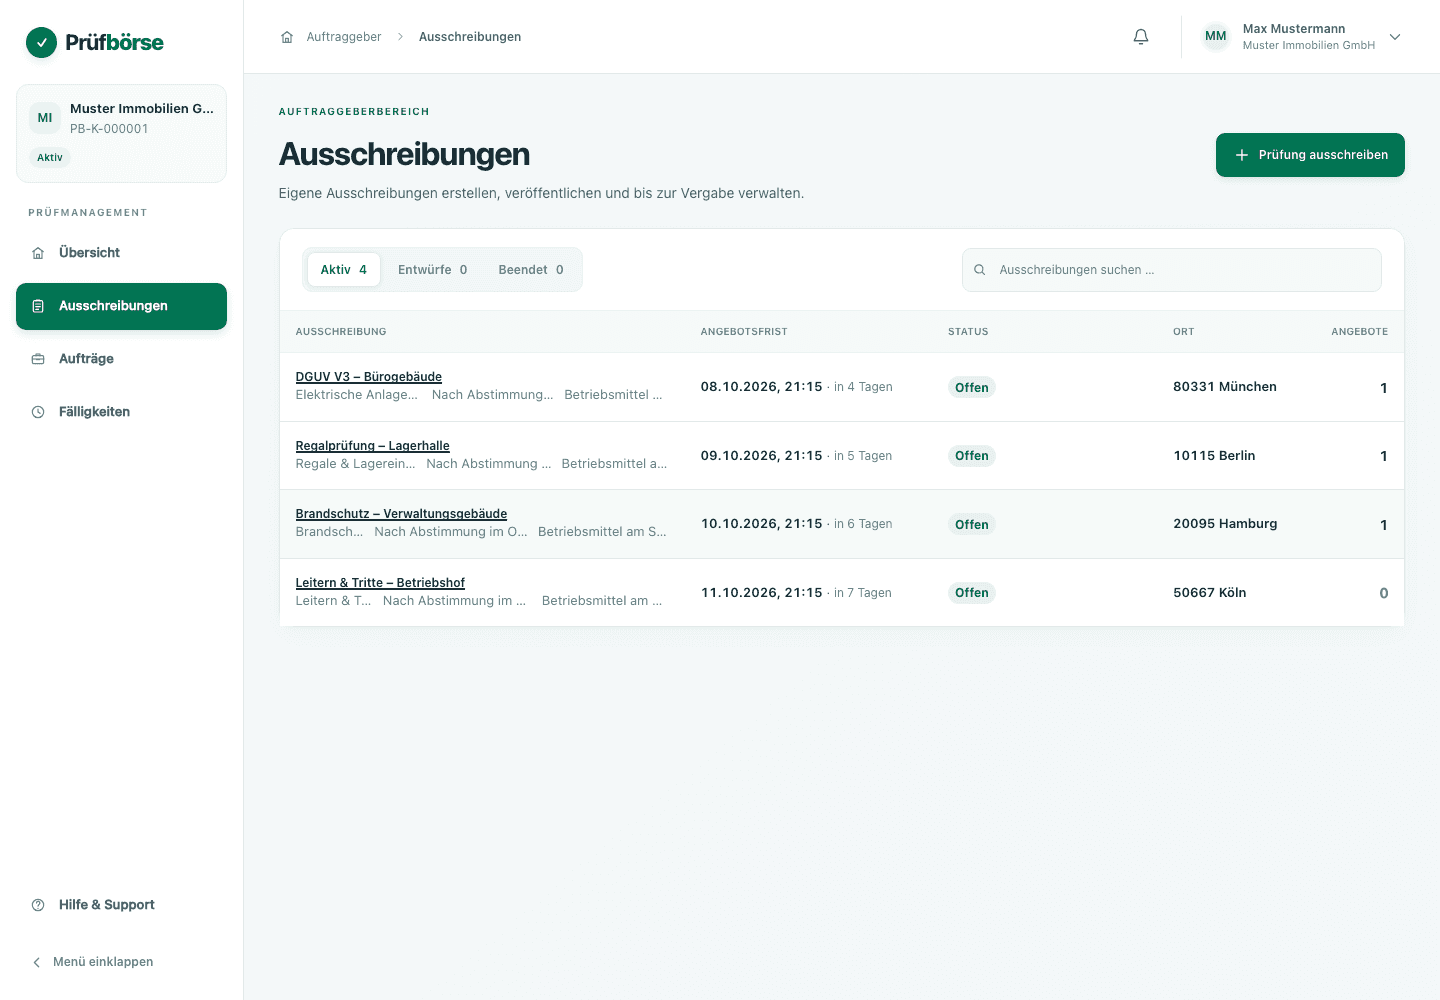1440x1000 pixels.
Task: Select Ausschreibungen in the sidebar menu
Action: pyautogui.click(x=121, y=306)
